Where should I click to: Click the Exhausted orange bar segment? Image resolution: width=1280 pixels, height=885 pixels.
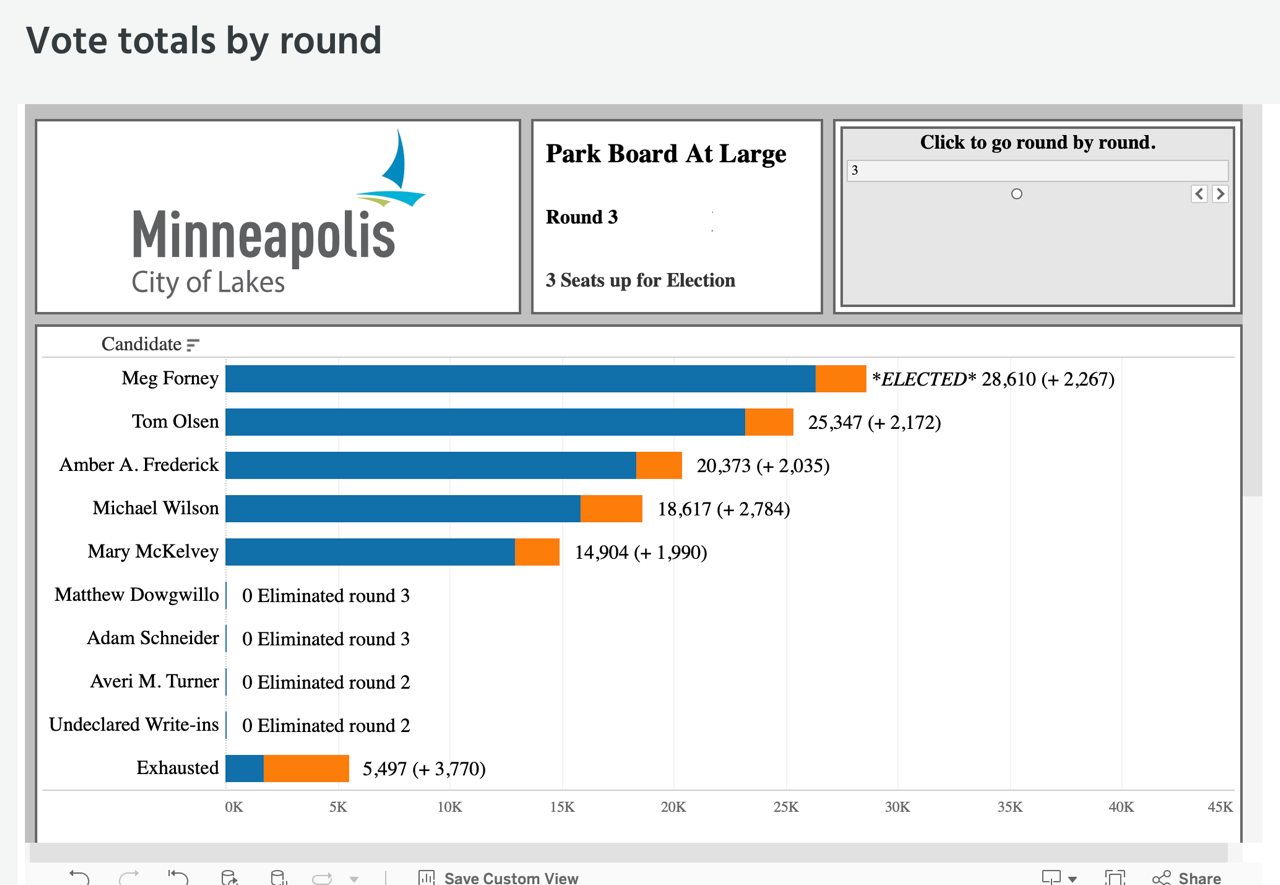306,768
